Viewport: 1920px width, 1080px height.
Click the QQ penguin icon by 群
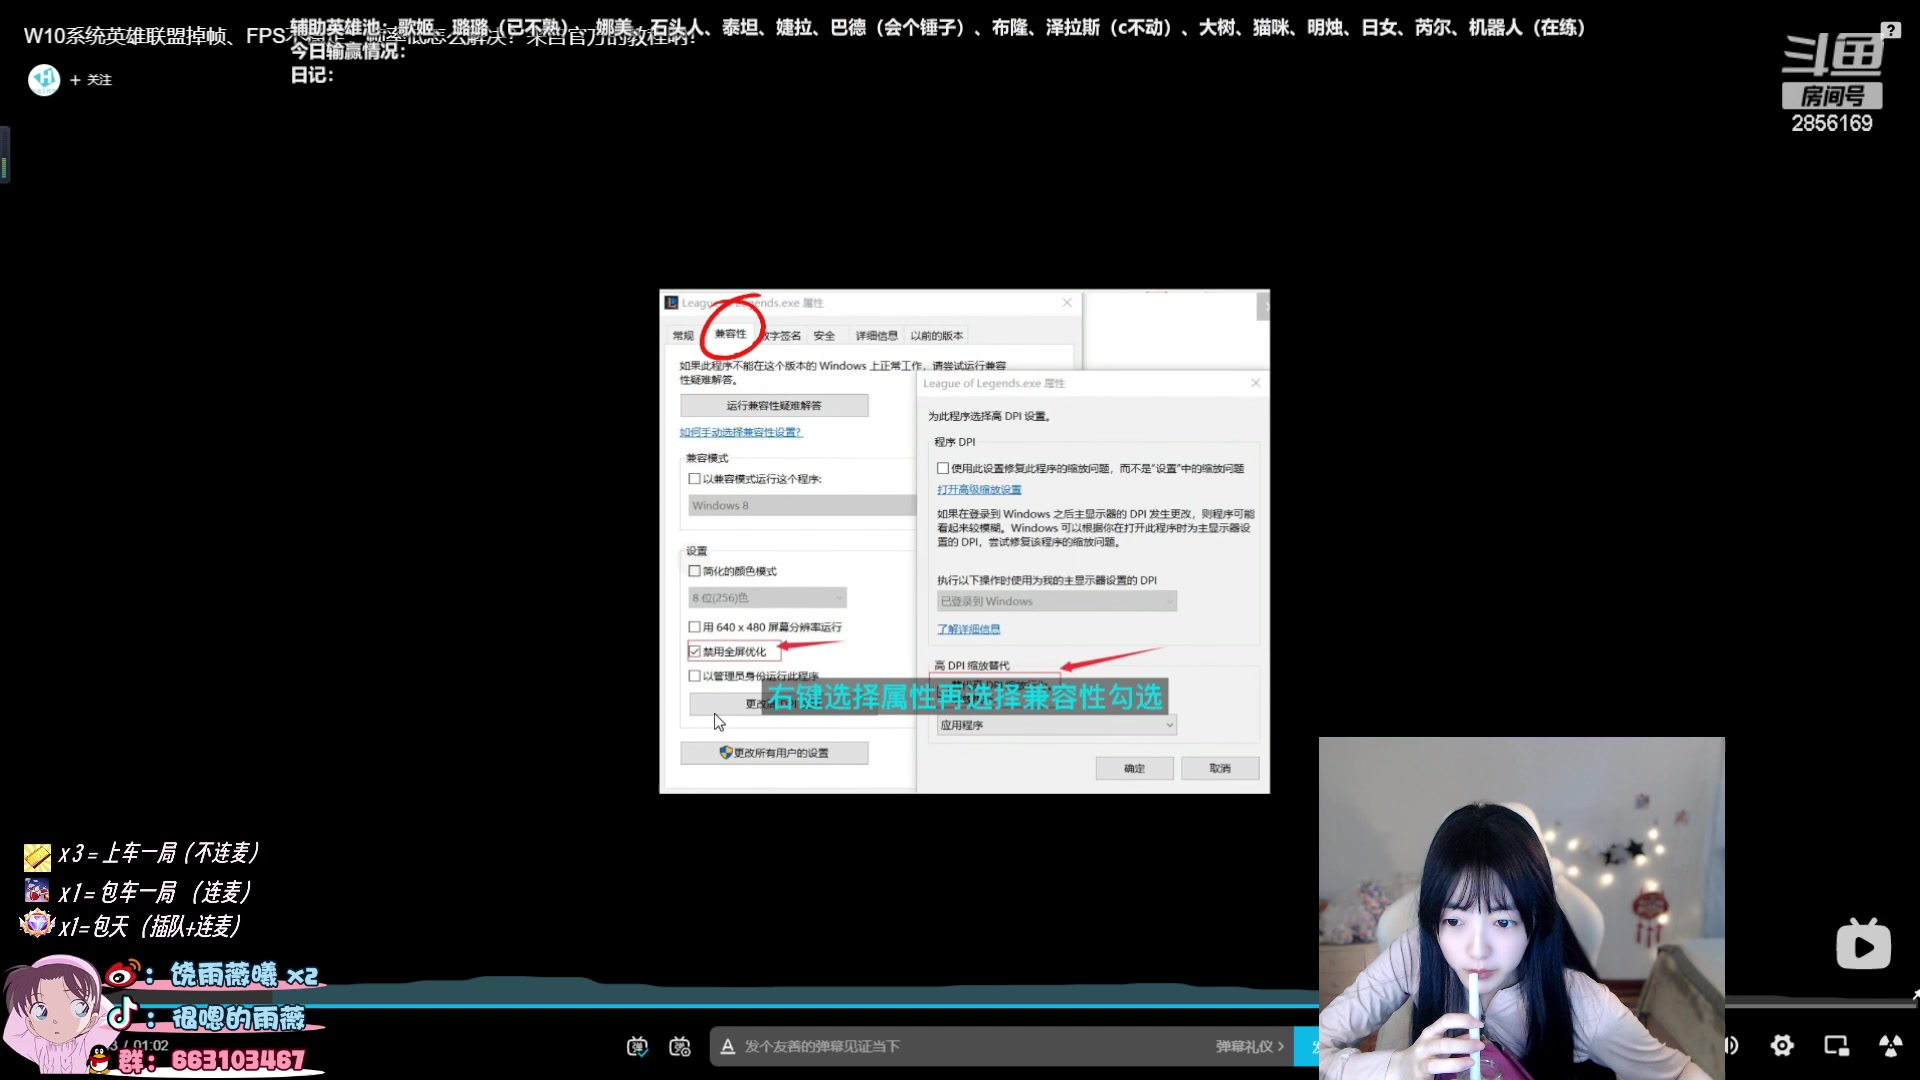pyautogui.click(x=99, y=1059)
